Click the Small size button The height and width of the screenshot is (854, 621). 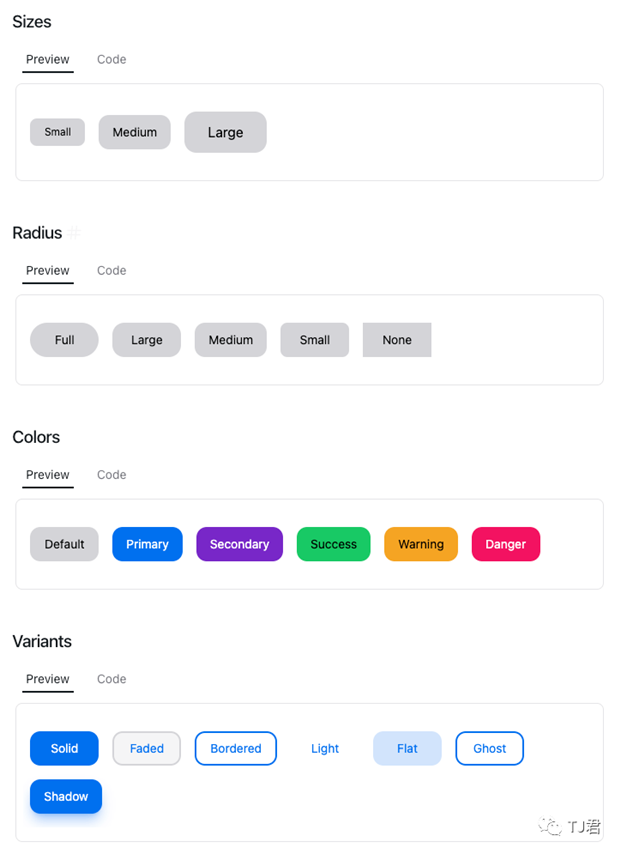tap(57, 132)
